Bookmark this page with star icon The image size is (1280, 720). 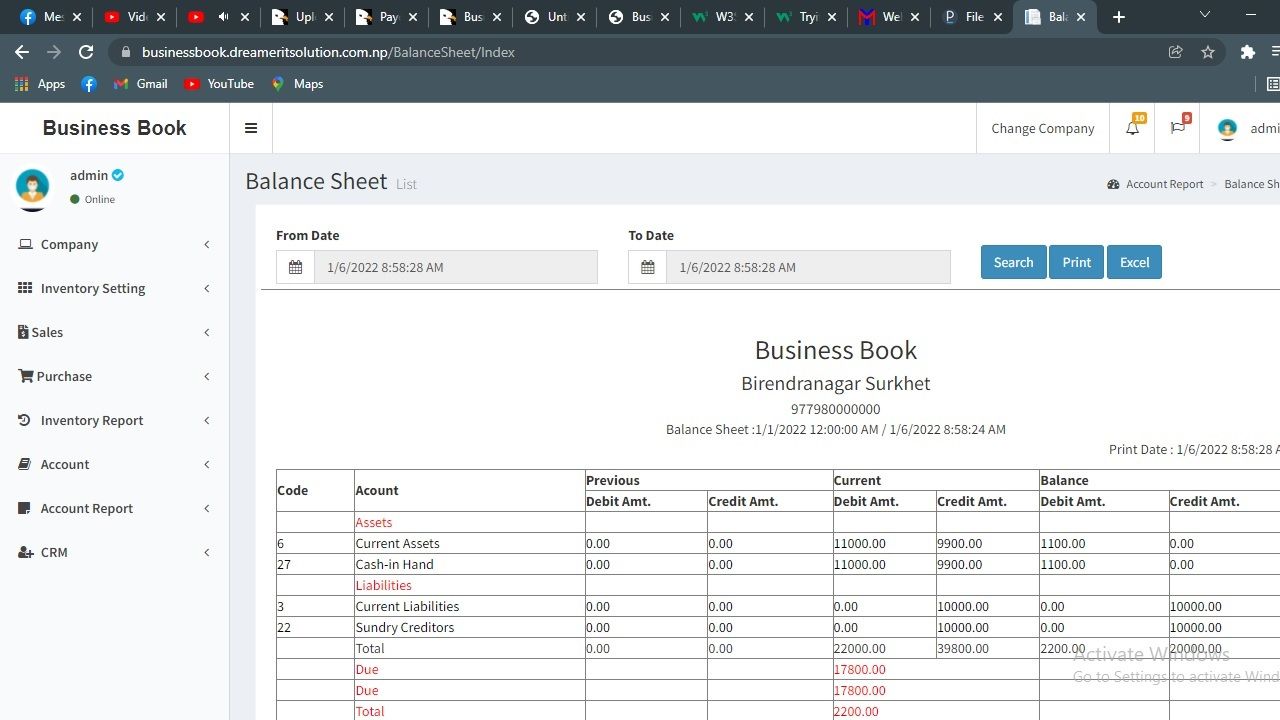[1208, 52]
